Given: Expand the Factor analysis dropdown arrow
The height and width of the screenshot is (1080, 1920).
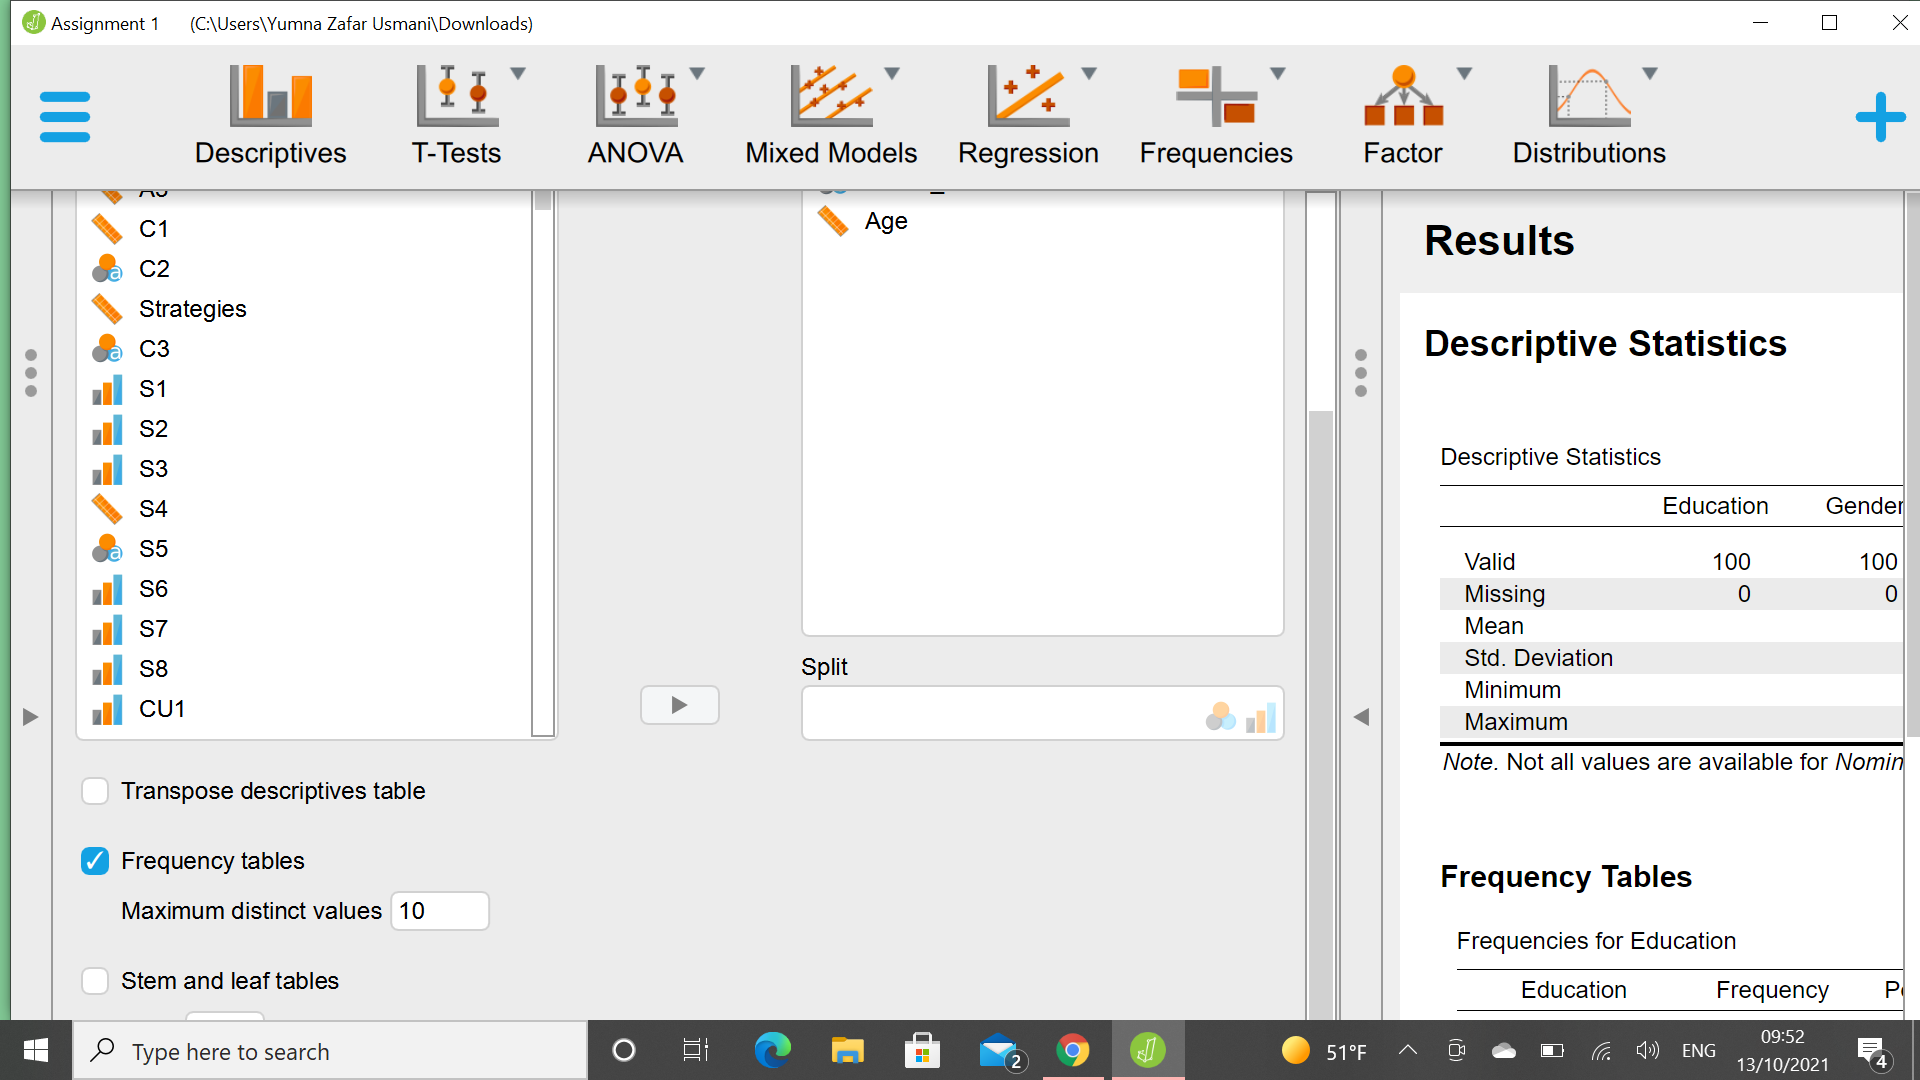Looking at the screenshot, I should click(1465, 72).
